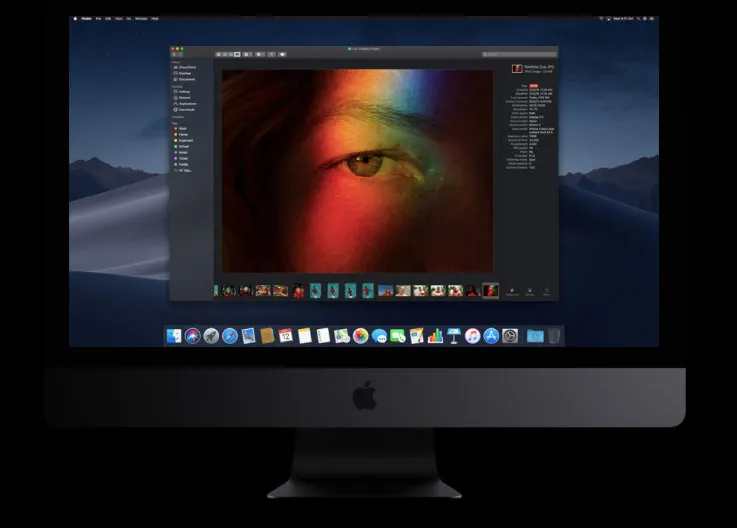This screenshot has width=737, height=528.
Task: Open Pages icon in the Dock
Action: pos(416,336)
